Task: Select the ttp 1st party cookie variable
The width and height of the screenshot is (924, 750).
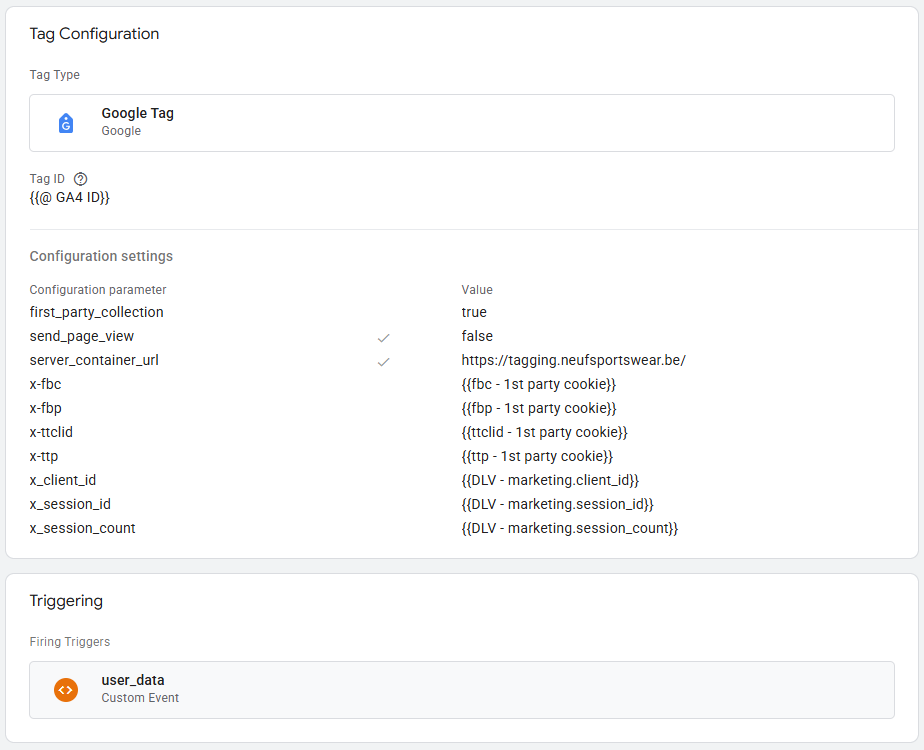Action: 537,456
